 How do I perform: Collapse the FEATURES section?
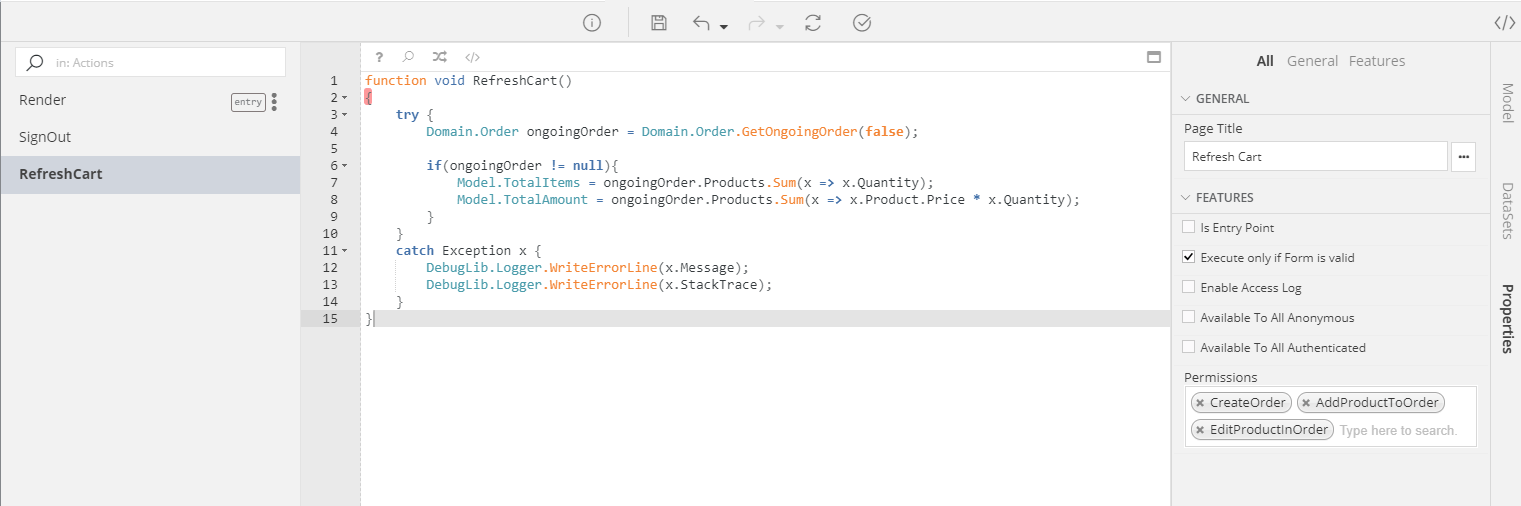[x=1186, y=198]
